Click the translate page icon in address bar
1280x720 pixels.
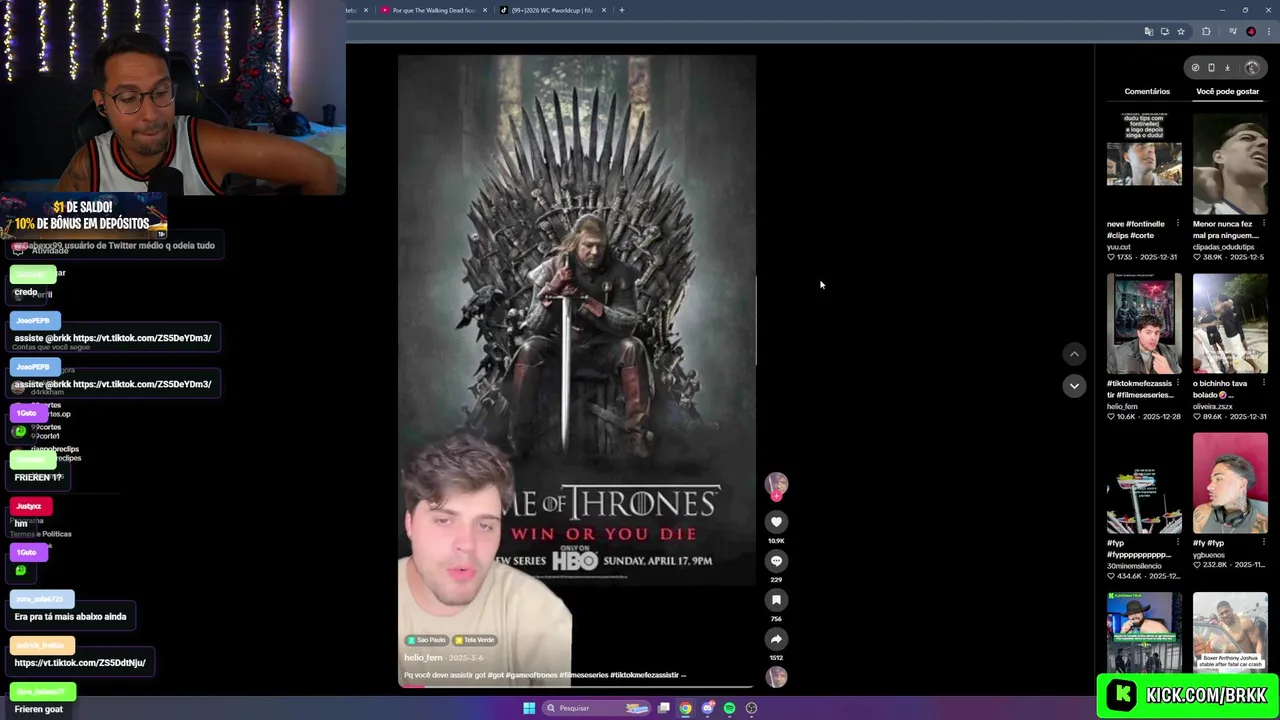1148,32
